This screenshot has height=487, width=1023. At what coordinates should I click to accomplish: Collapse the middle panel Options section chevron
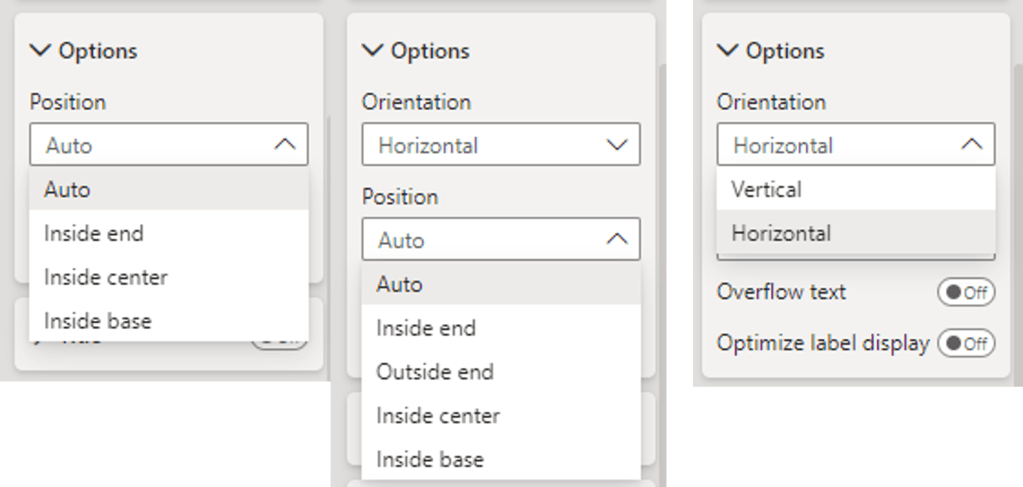[x=373, y=50]
